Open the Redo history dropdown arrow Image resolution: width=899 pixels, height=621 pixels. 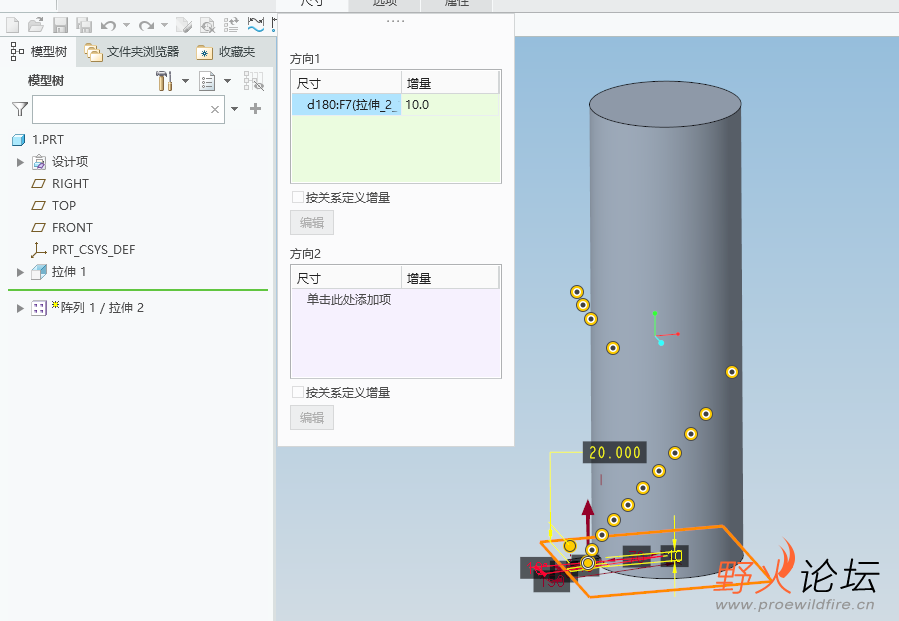click(x=165, y=25)
